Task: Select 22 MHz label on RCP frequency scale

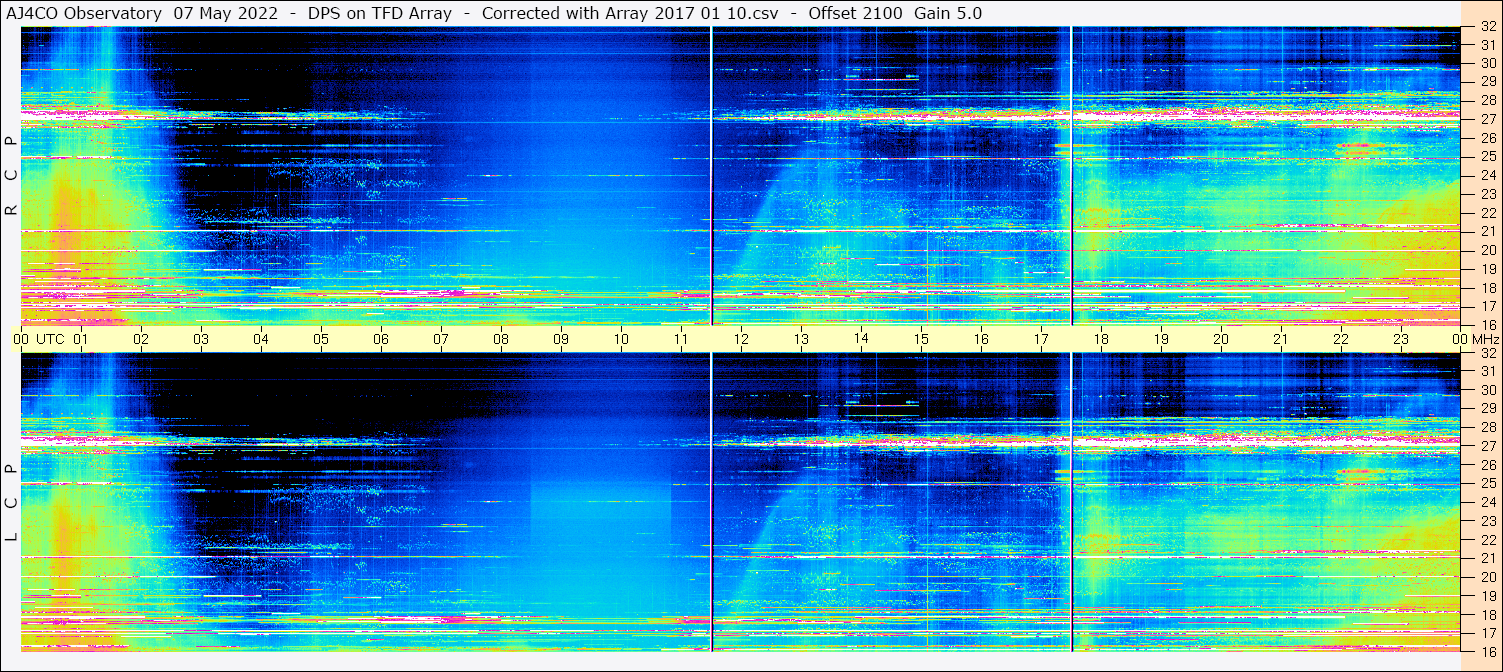Action: pyautogui.click(x=1487, y=212)
